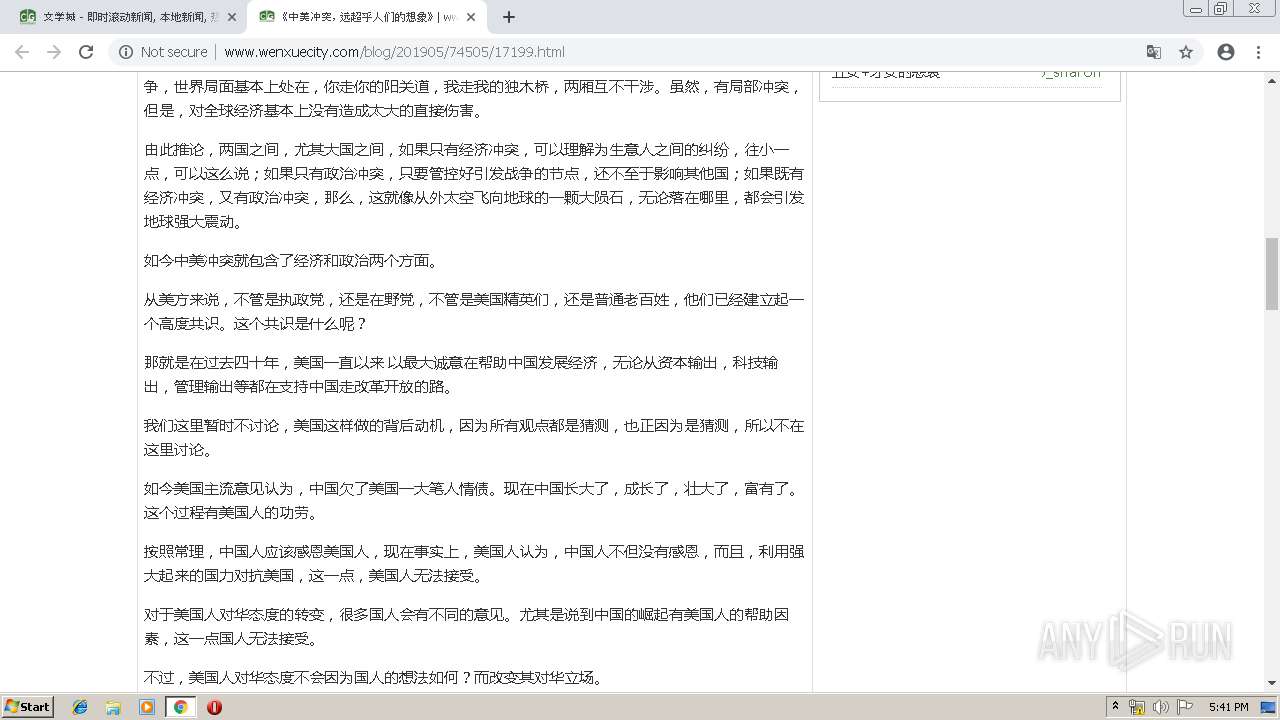Open a new browser tab
This screenshot has width=1280, height=720.
coord(509,17)
